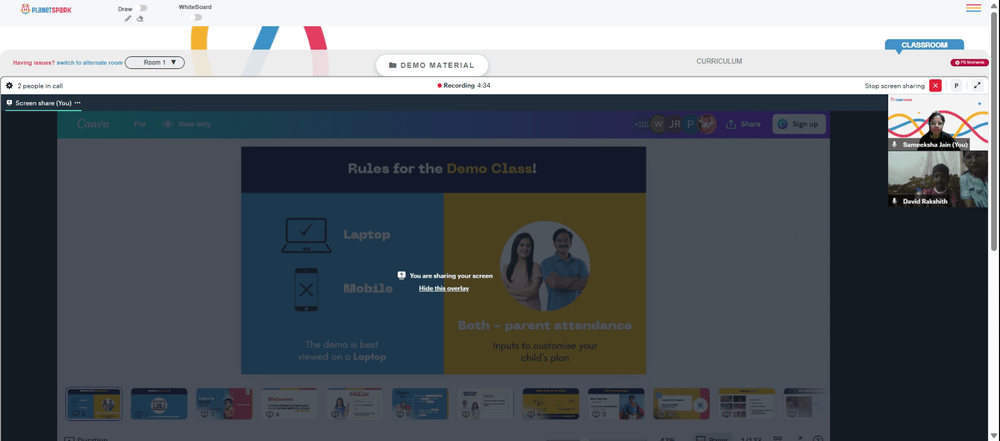The width and height of the screenshot is (1000, 441).
Task: Click the P collaborator avatar in Canva
Action: [690, 124]
